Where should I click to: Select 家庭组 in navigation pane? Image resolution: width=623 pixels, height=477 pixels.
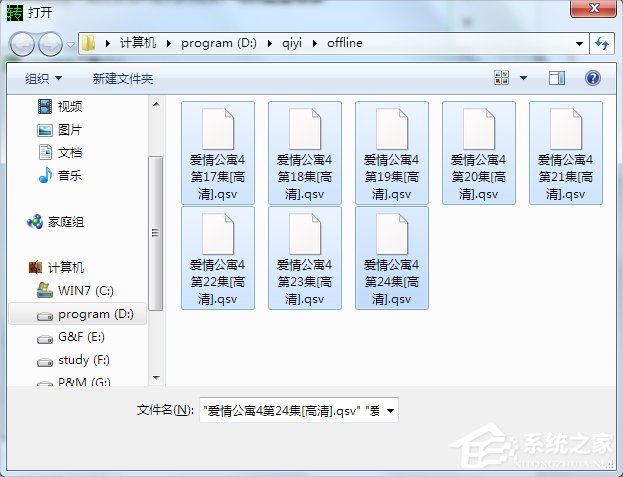(66, 222)
